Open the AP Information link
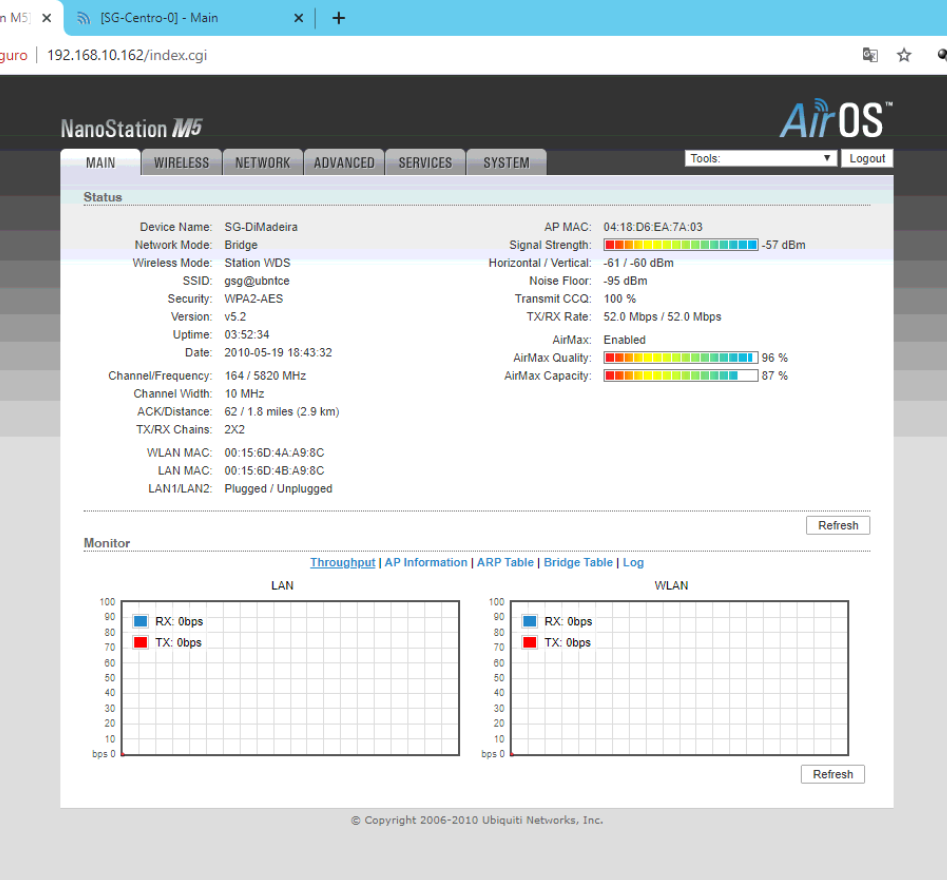947x880 pixels. click(x=426, y=562)
